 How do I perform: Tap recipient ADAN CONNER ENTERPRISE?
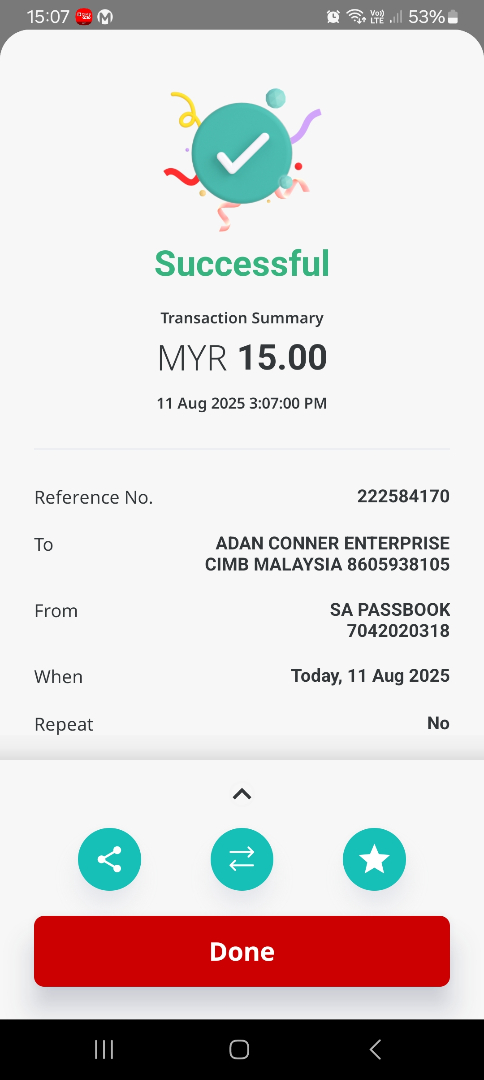click(x=333, y=543)
